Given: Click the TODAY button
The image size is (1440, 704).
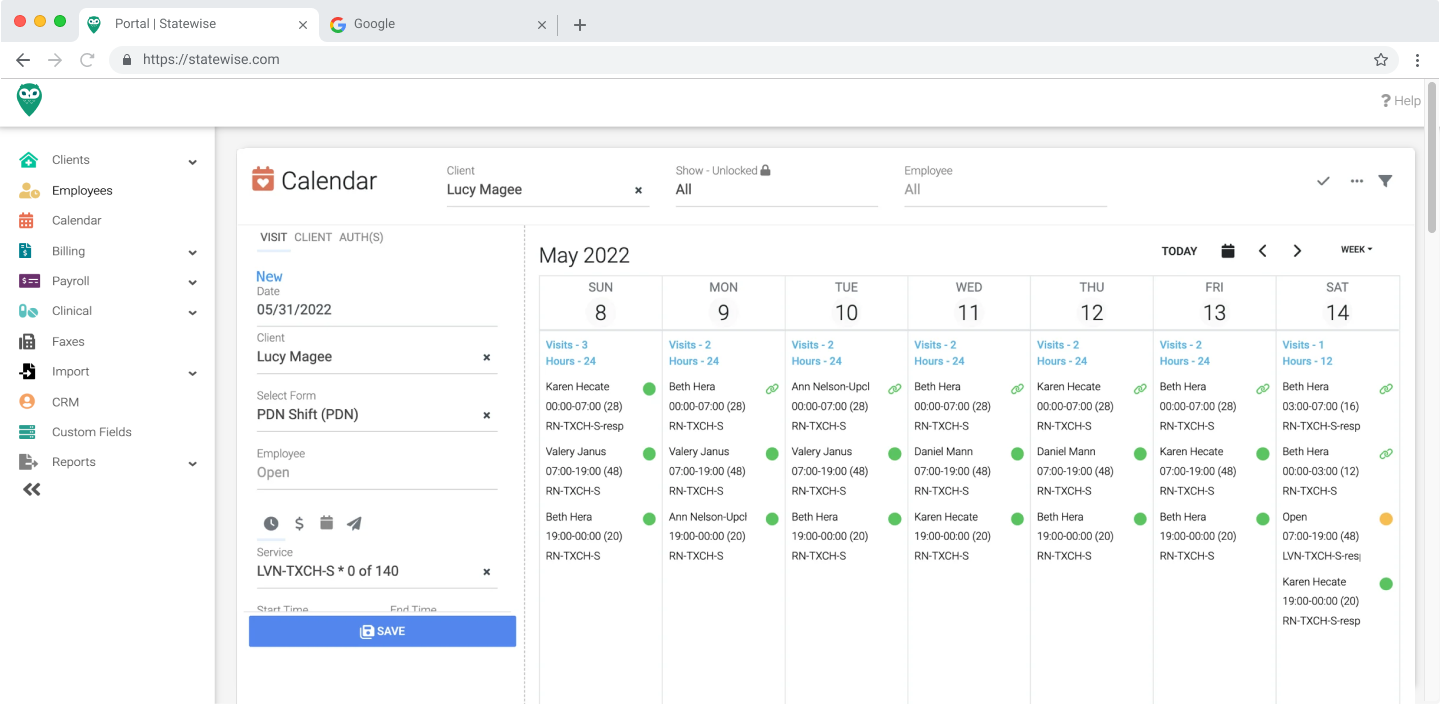Looking at the screenshot, I should pyautogui.click(x=1179, y=251).
